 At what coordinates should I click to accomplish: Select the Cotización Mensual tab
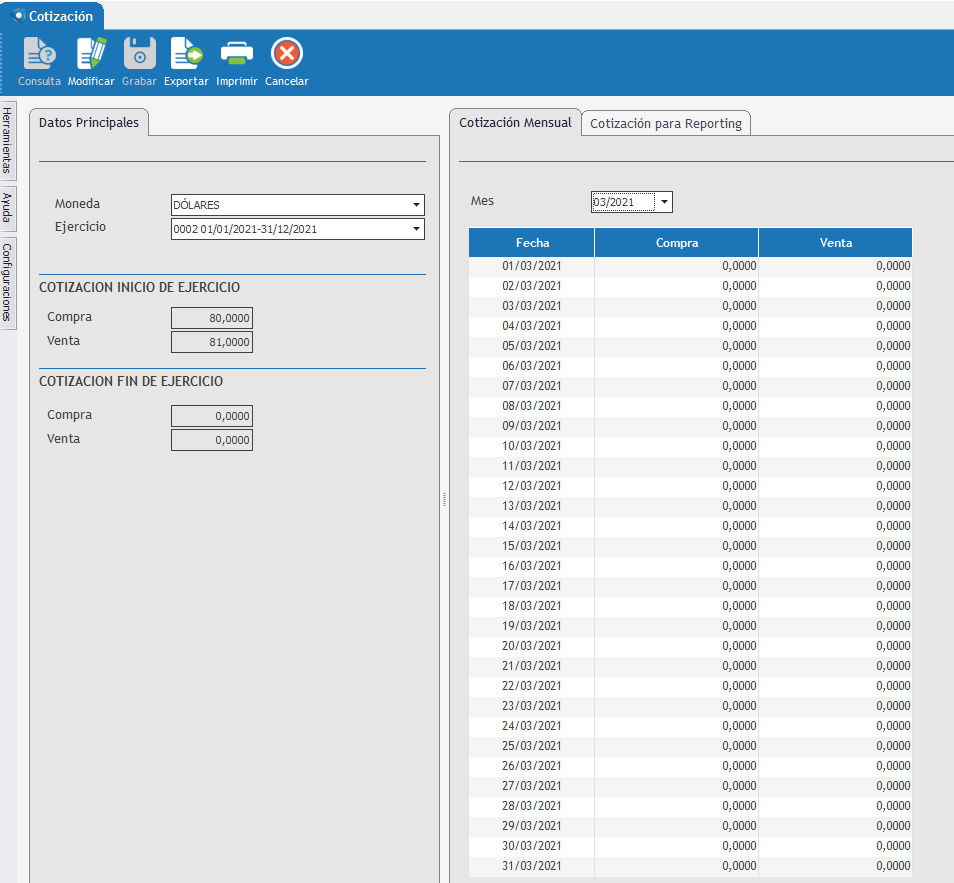pyautogui.click(x=515, y=123)
